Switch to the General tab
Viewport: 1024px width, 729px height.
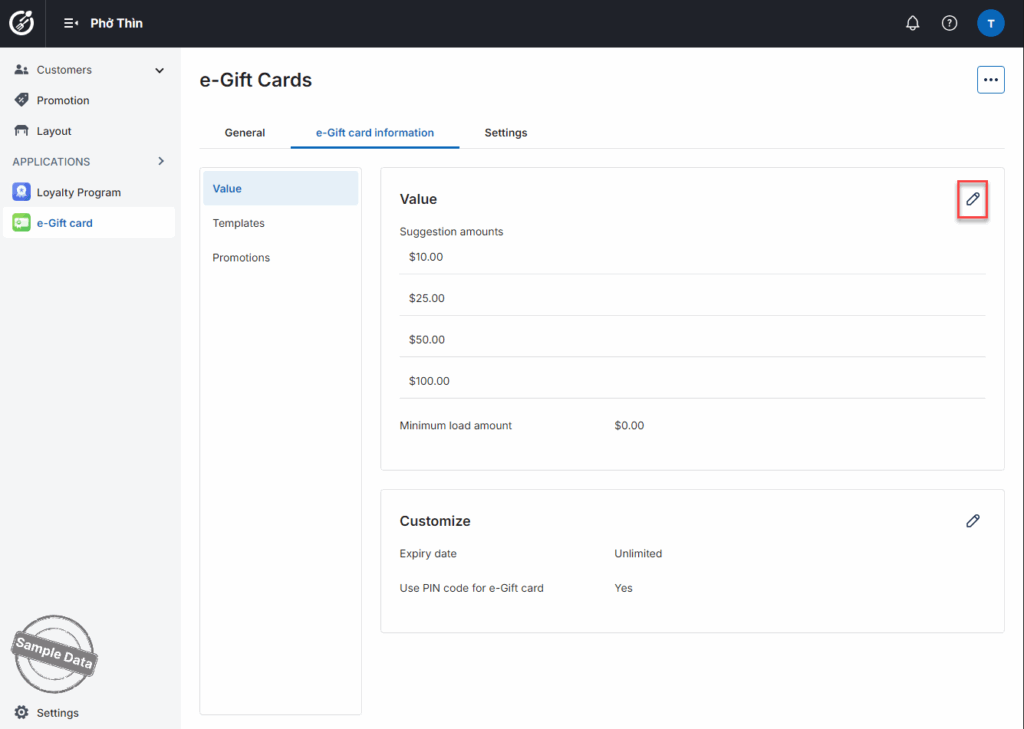click(244, 132)
